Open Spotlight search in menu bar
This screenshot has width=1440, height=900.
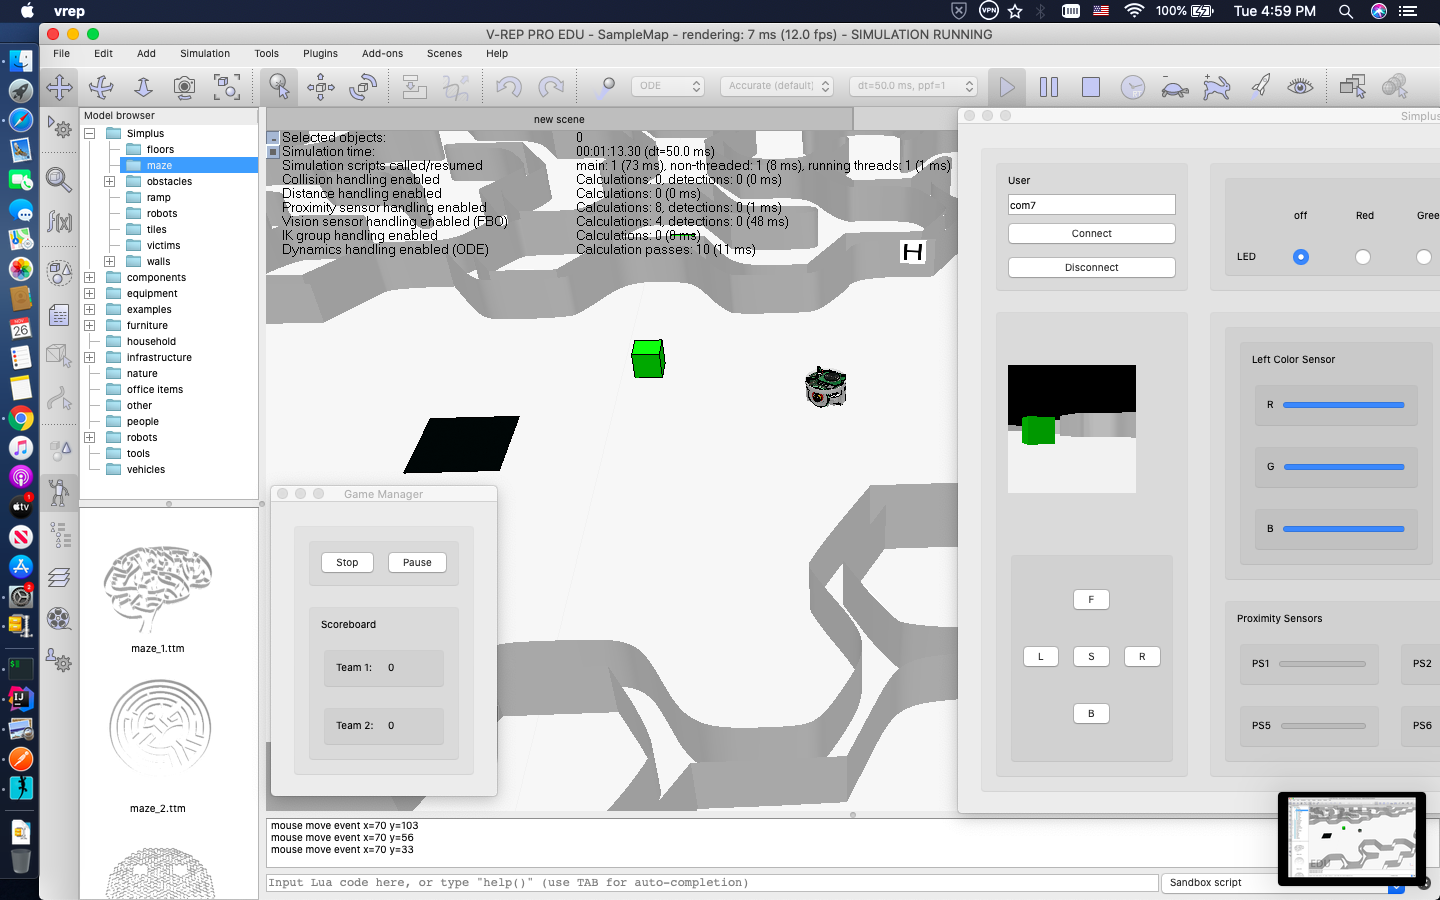coord(1346,11)
